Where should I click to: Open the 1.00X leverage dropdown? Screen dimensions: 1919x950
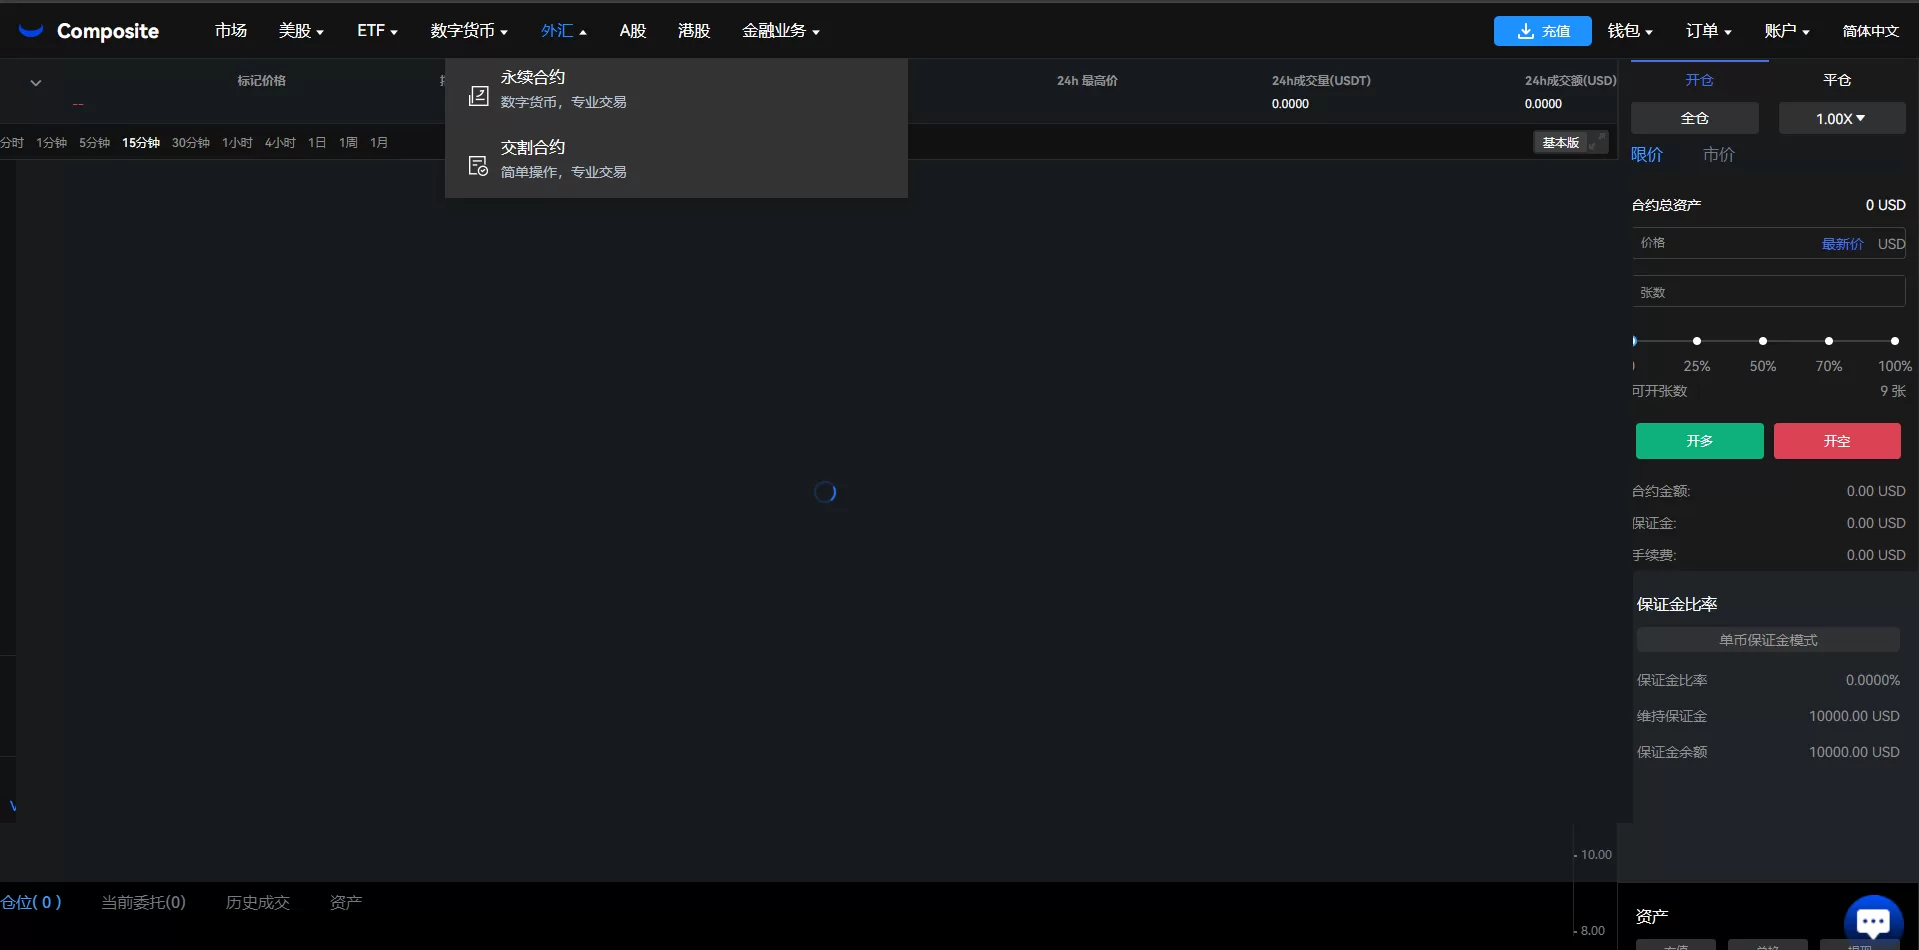point(1840,118)
